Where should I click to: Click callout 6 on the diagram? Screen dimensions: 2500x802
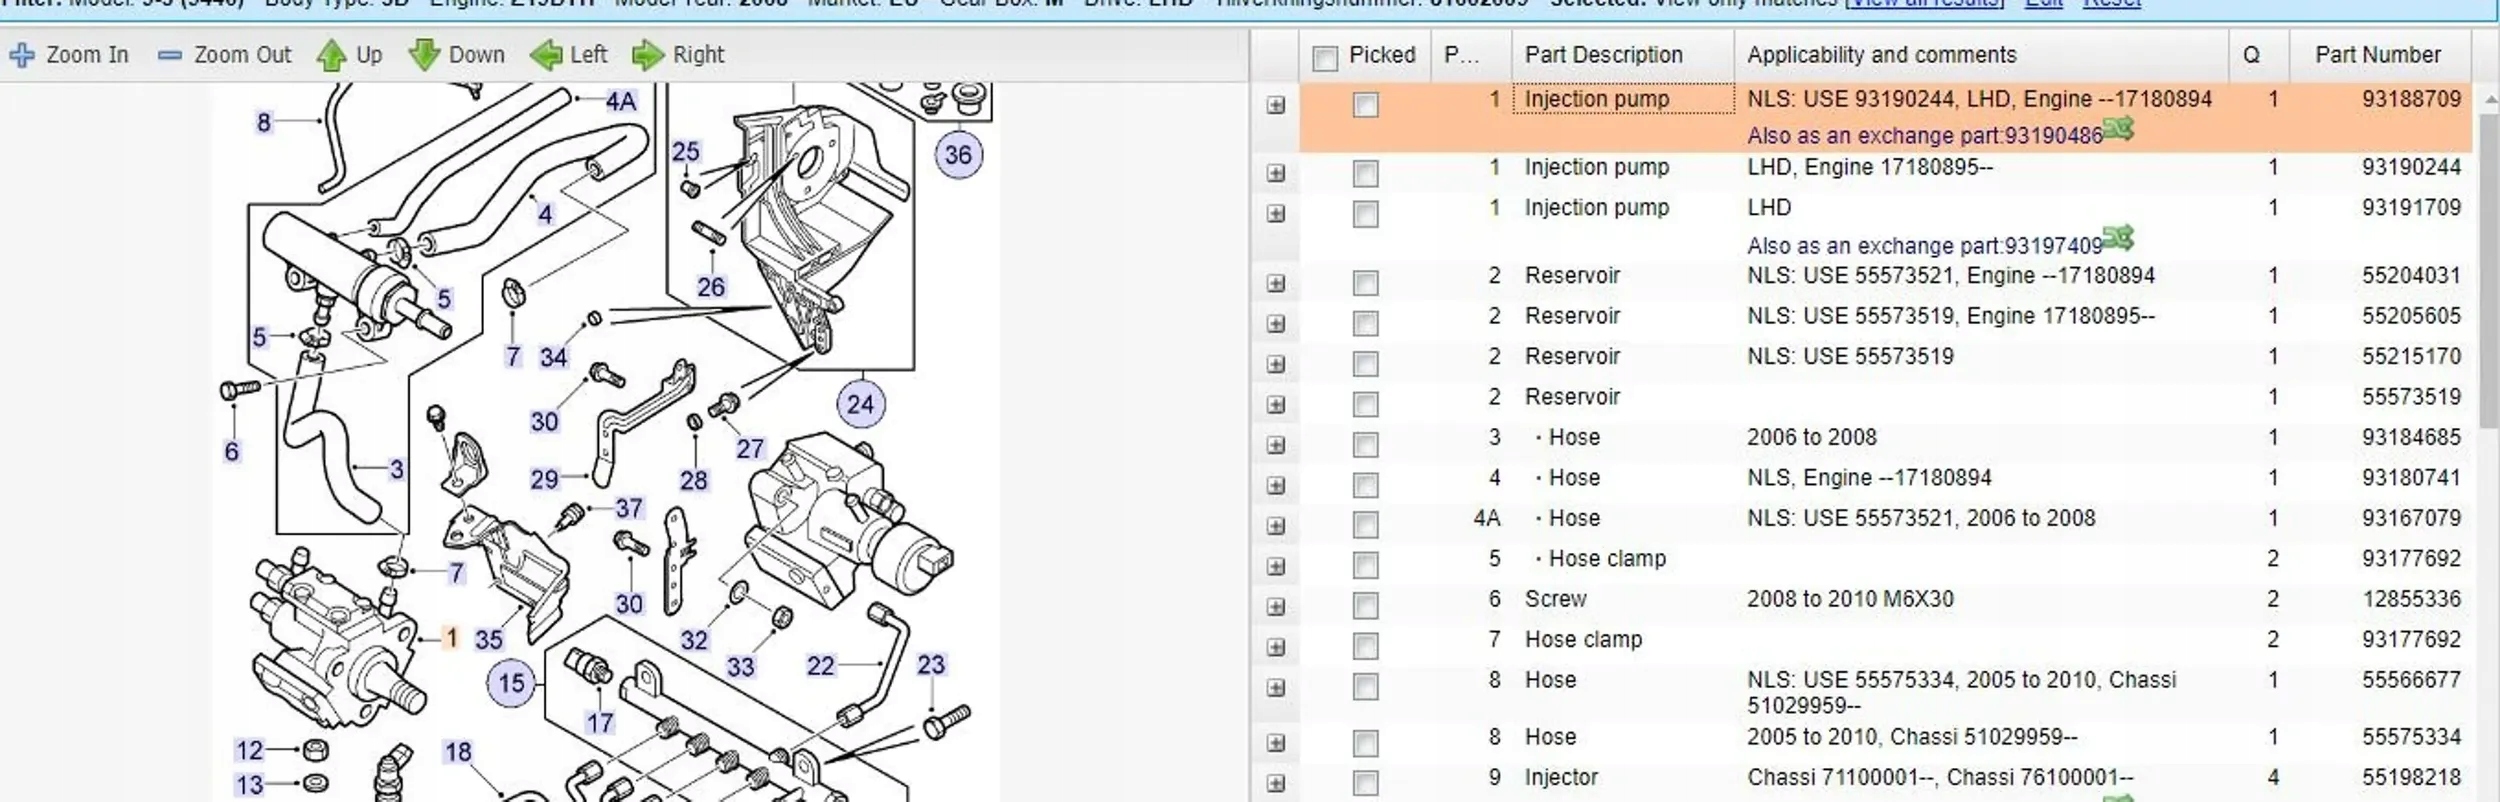[232, 451]
